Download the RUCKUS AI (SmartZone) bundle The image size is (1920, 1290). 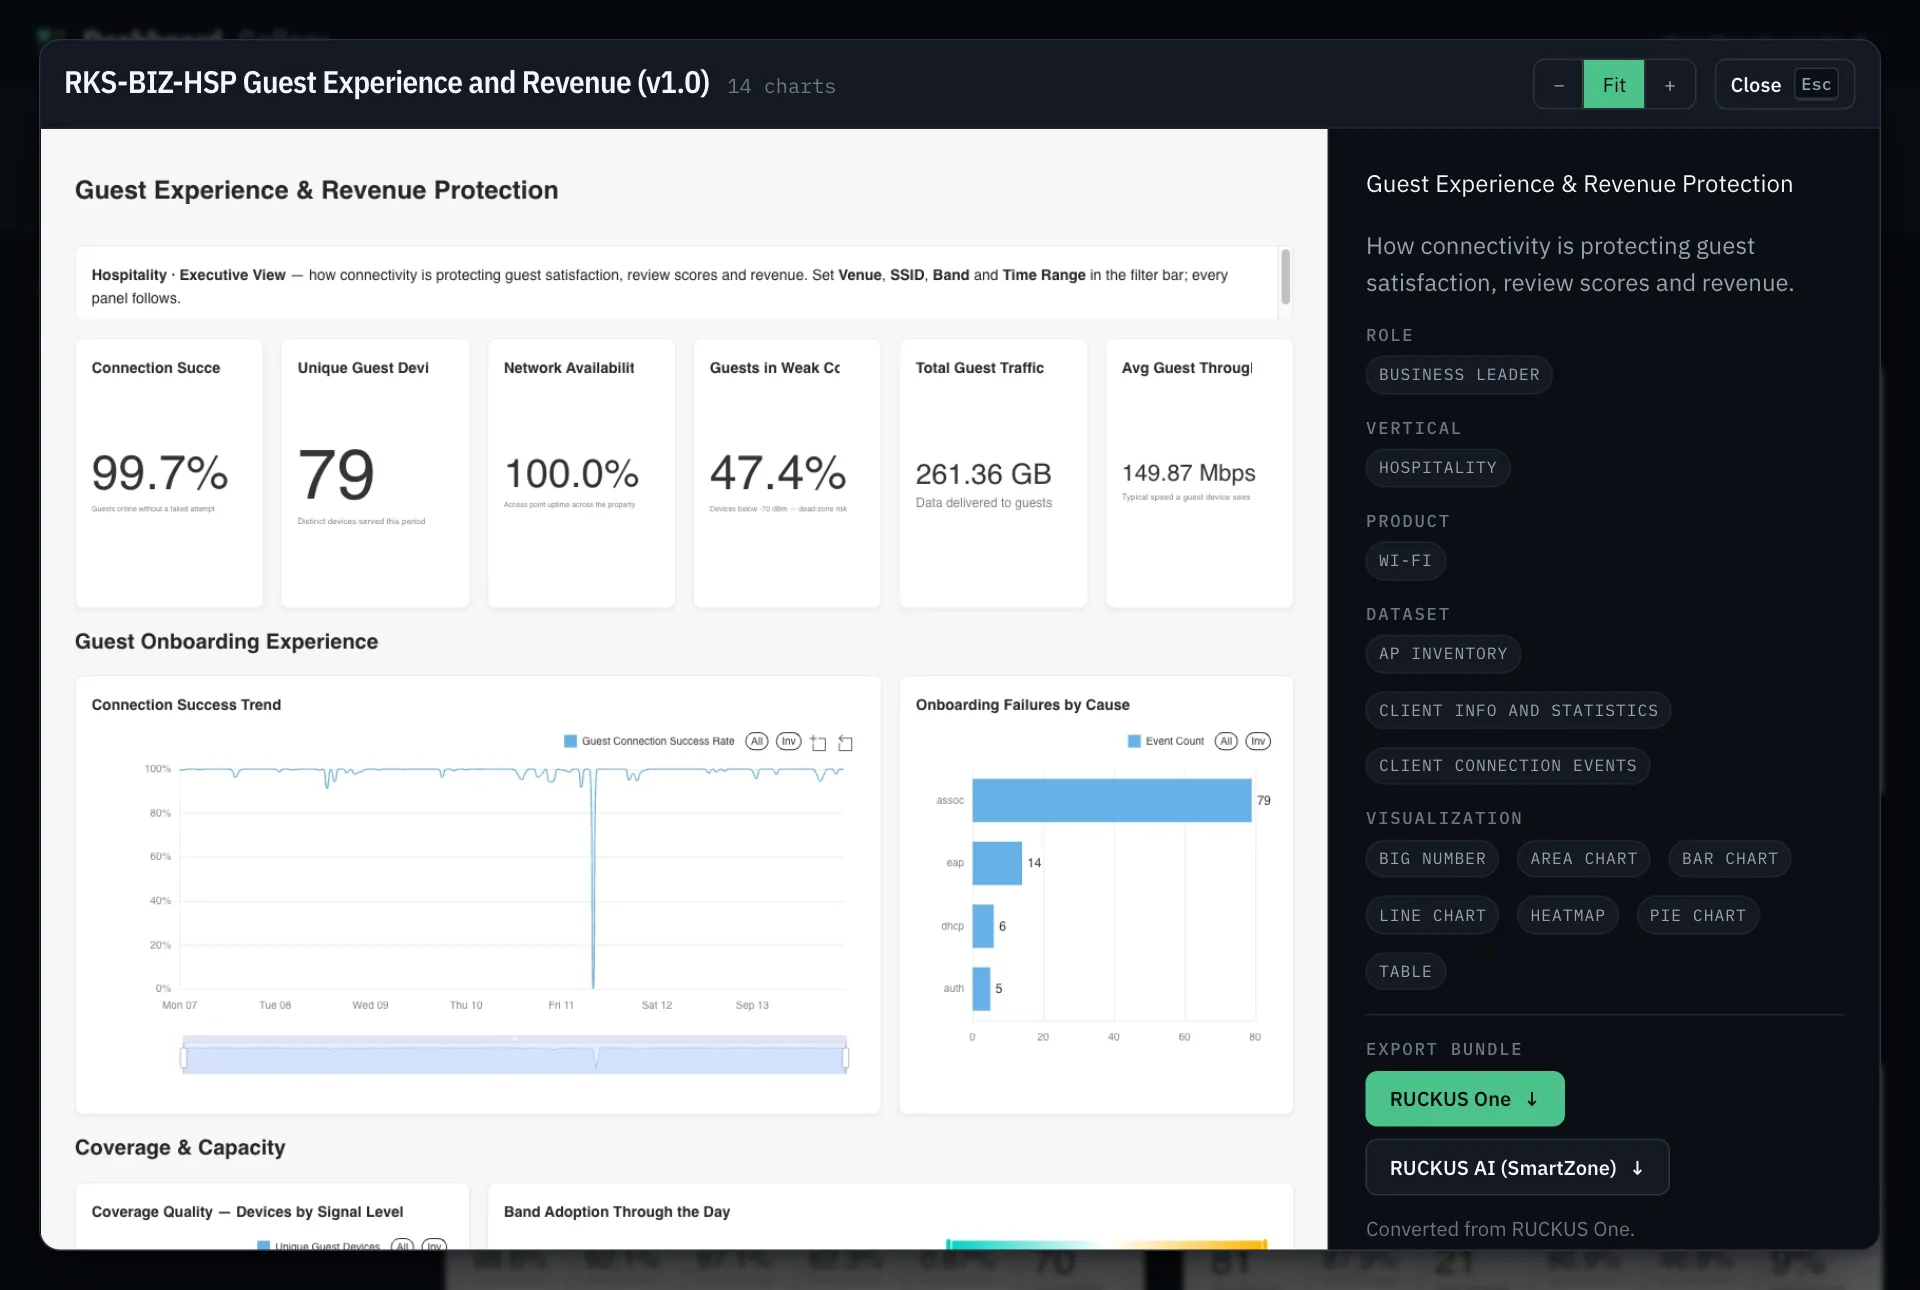pyautogui.click(x=1517, y=1168)
